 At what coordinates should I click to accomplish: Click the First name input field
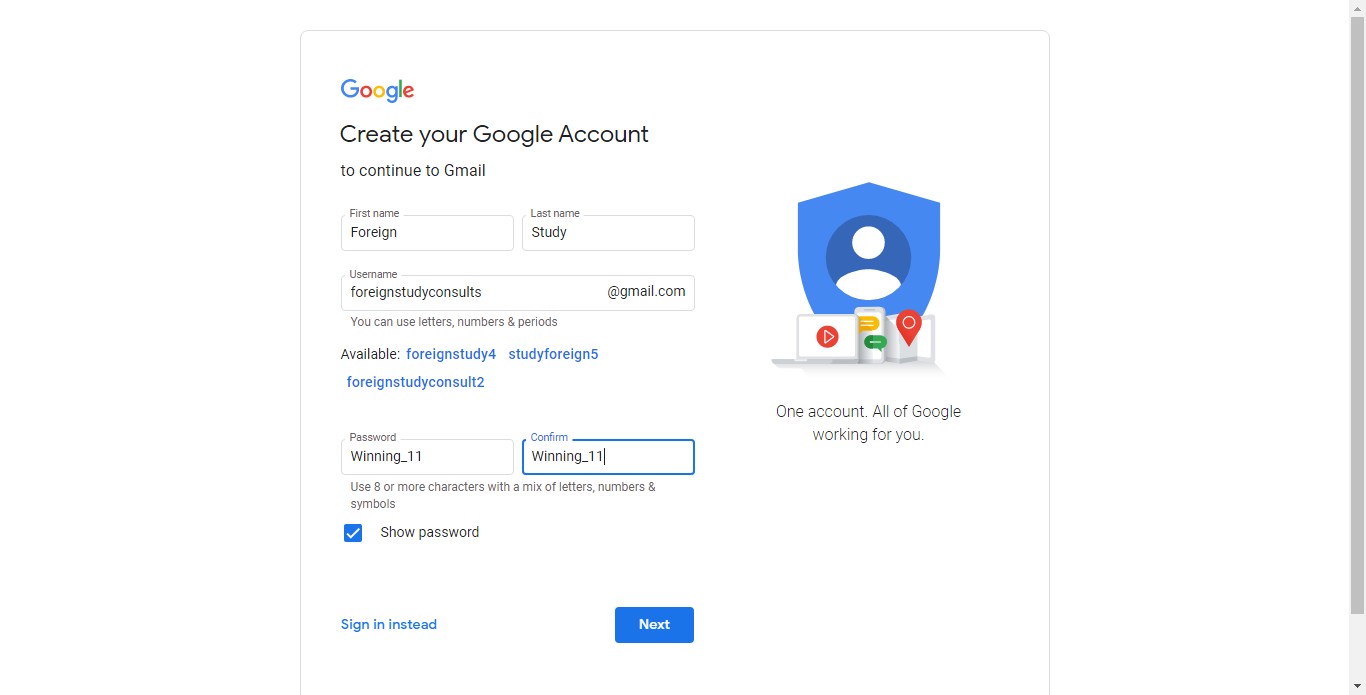click(x=427, y=233)
